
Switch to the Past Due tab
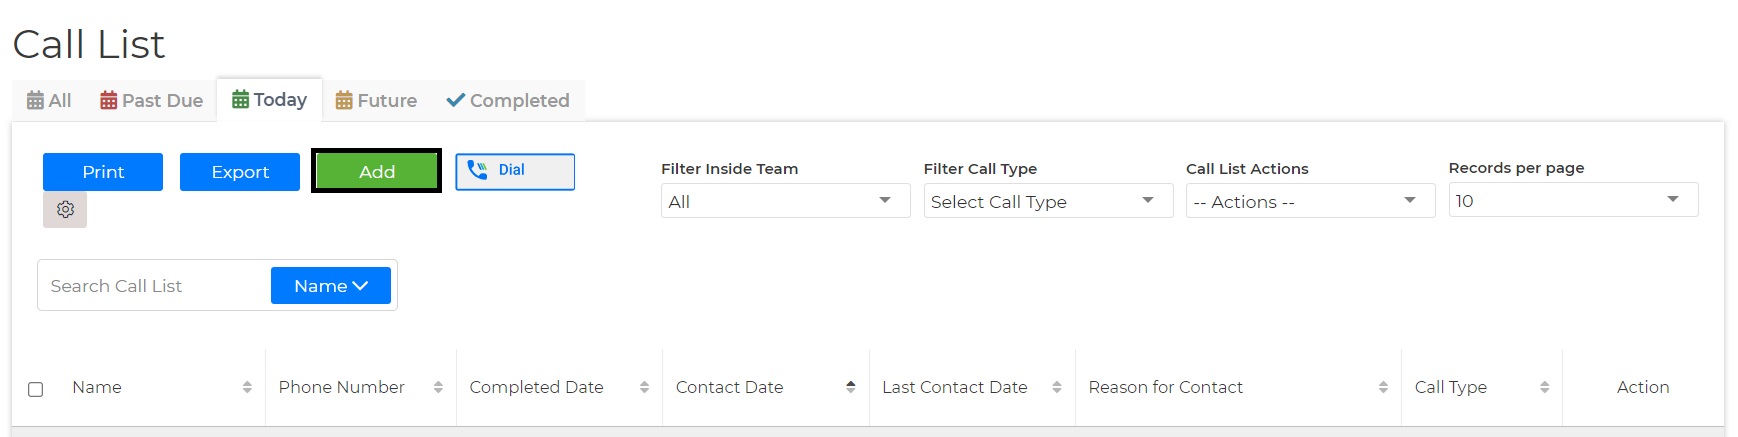pos(152,100)
